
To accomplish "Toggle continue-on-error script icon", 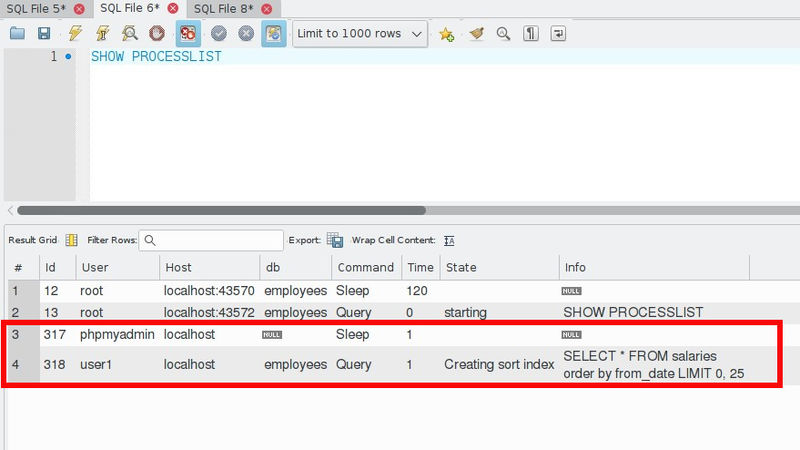I will (188, 34).
